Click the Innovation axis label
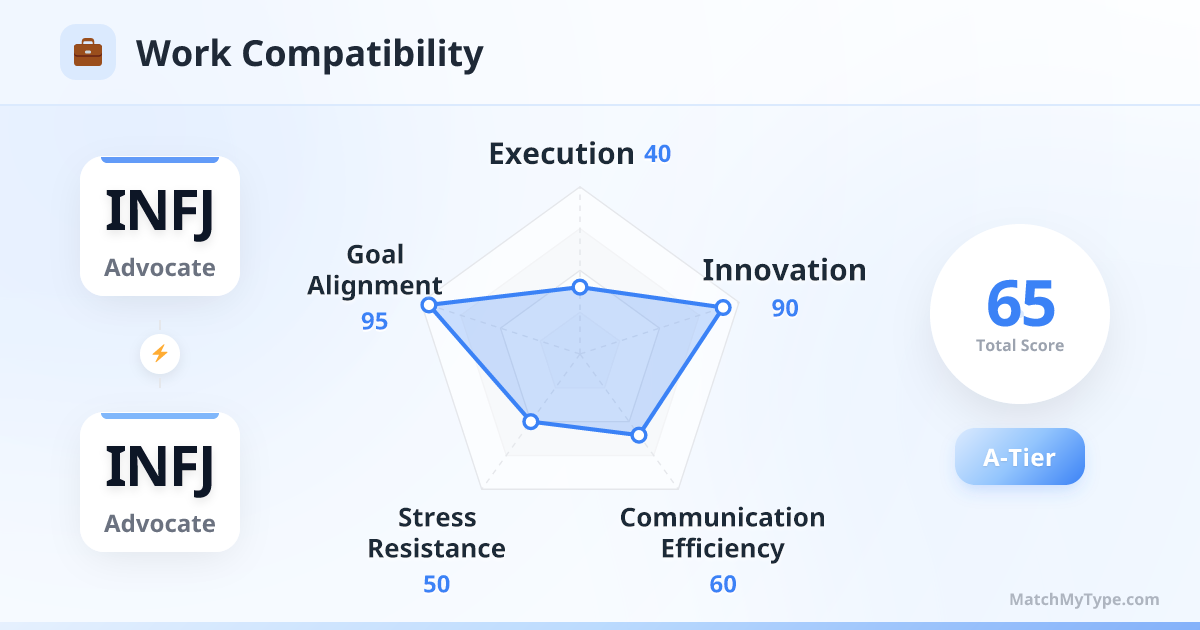 [x=784, y=270]
